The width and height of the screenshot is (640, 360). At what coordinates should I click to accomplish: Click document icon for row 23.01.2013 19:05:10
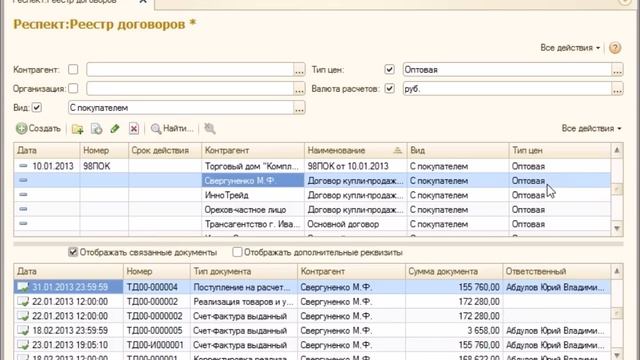tap(23, 345)
